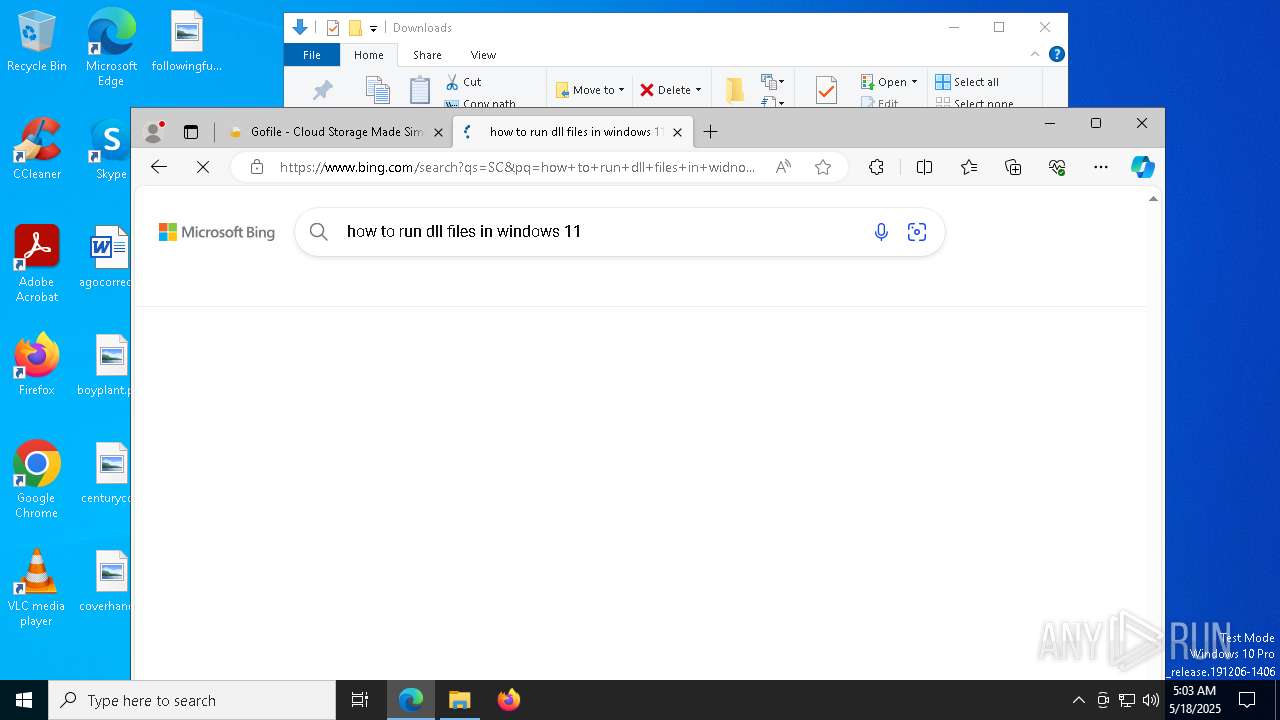Image resolution: width=1280 pixels, height=720 pixels.
Task: Click the Edge address bar URL
Action: point(517,167)
